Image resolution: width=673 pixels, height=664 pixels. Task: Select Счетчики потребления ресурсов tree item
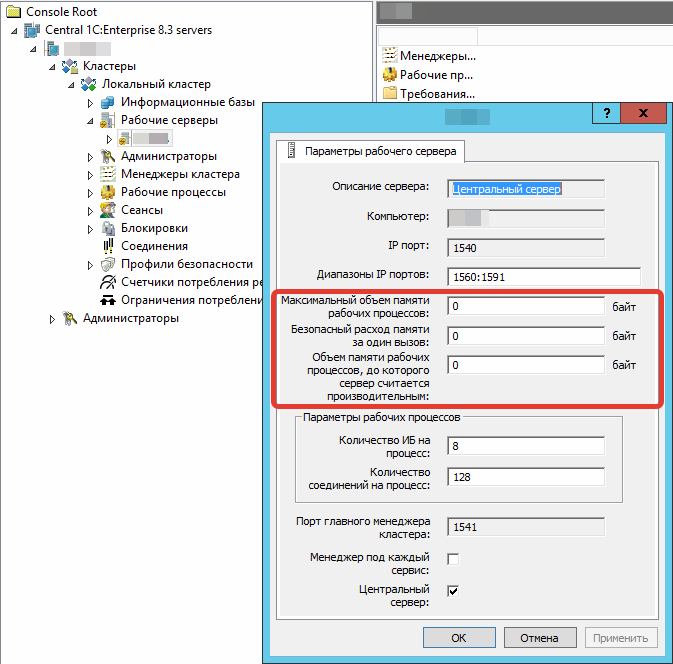[190, 283]
